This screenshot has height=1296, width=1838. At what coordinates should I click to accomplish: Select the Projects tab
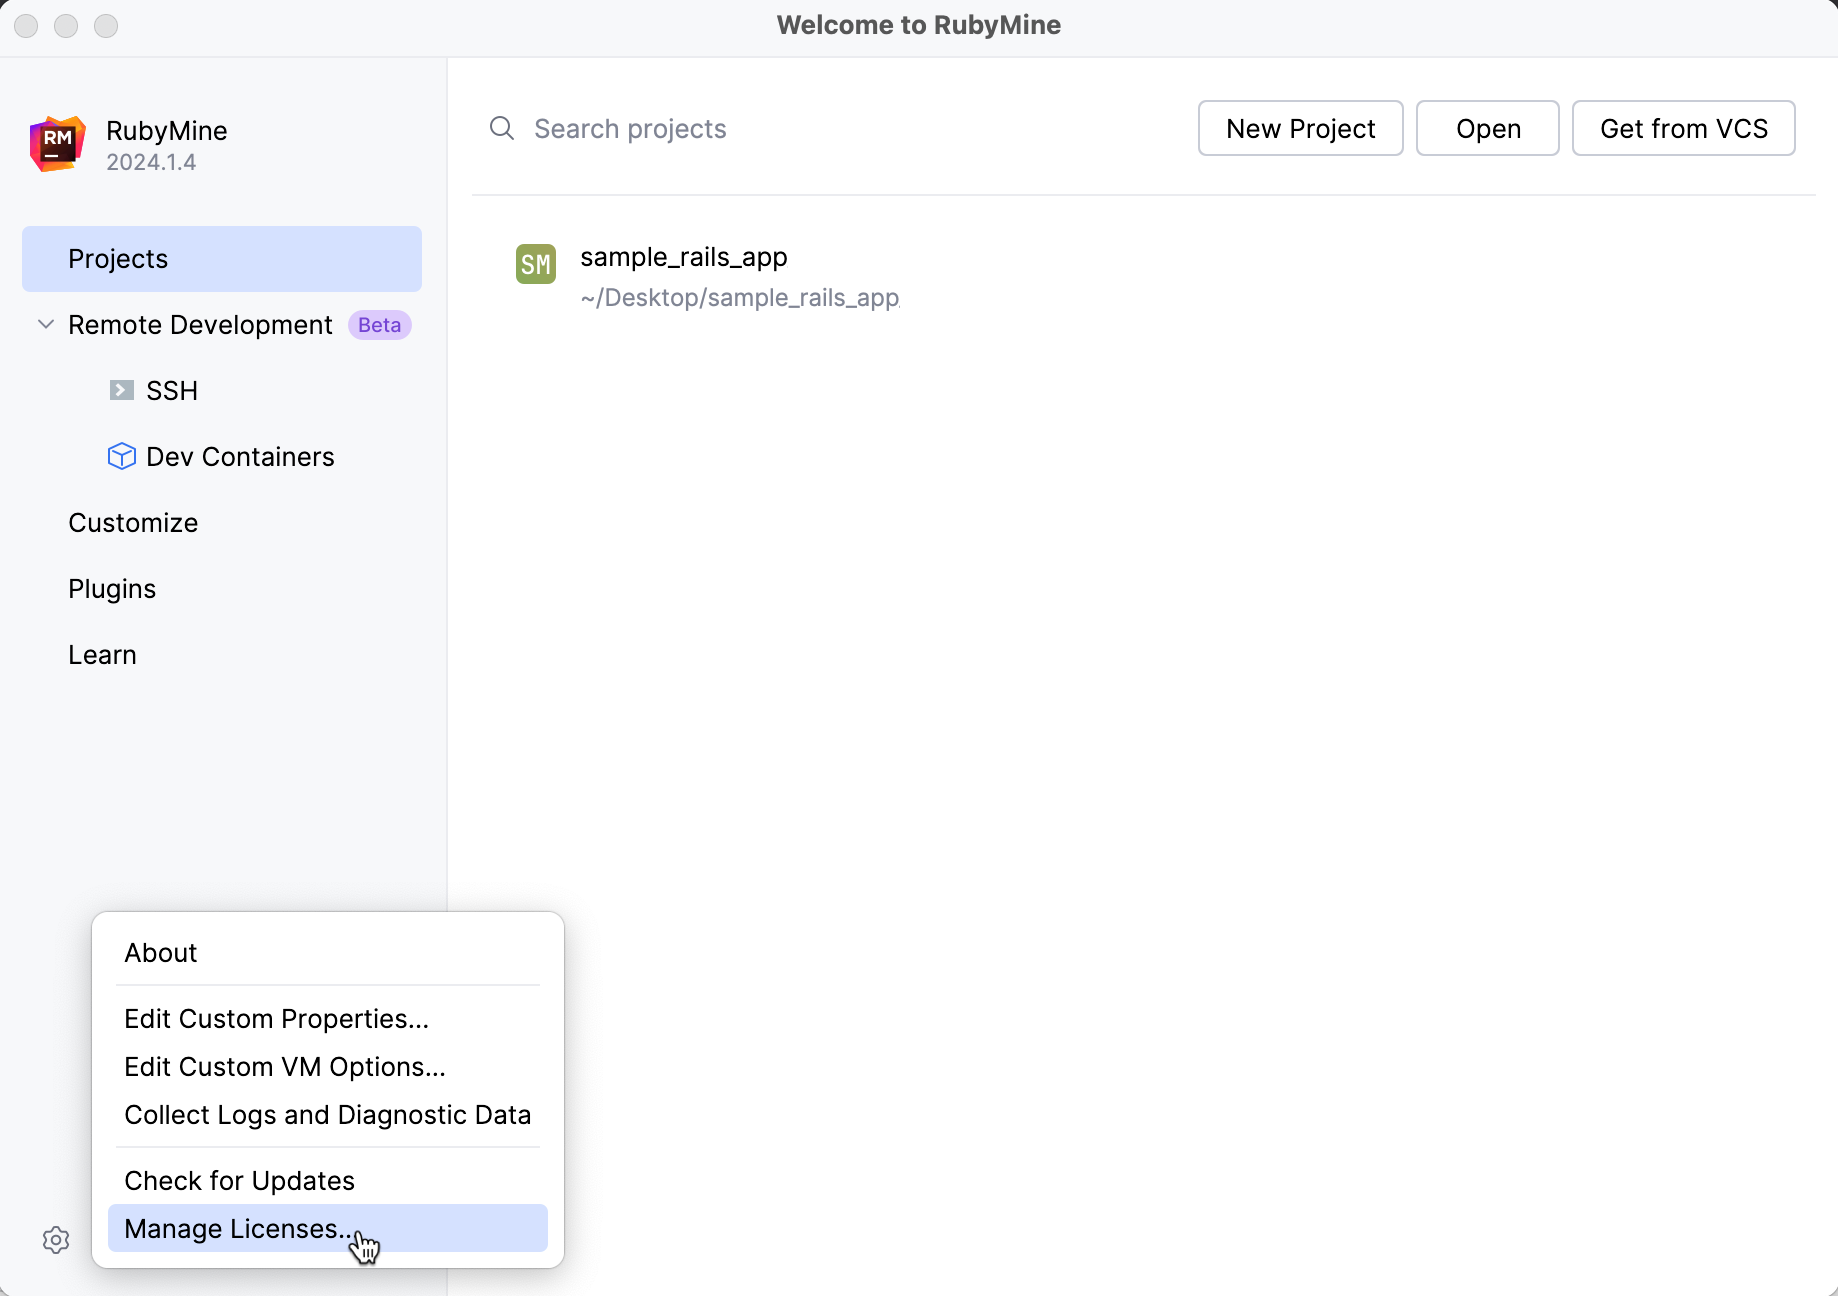[x=221, y=259]
